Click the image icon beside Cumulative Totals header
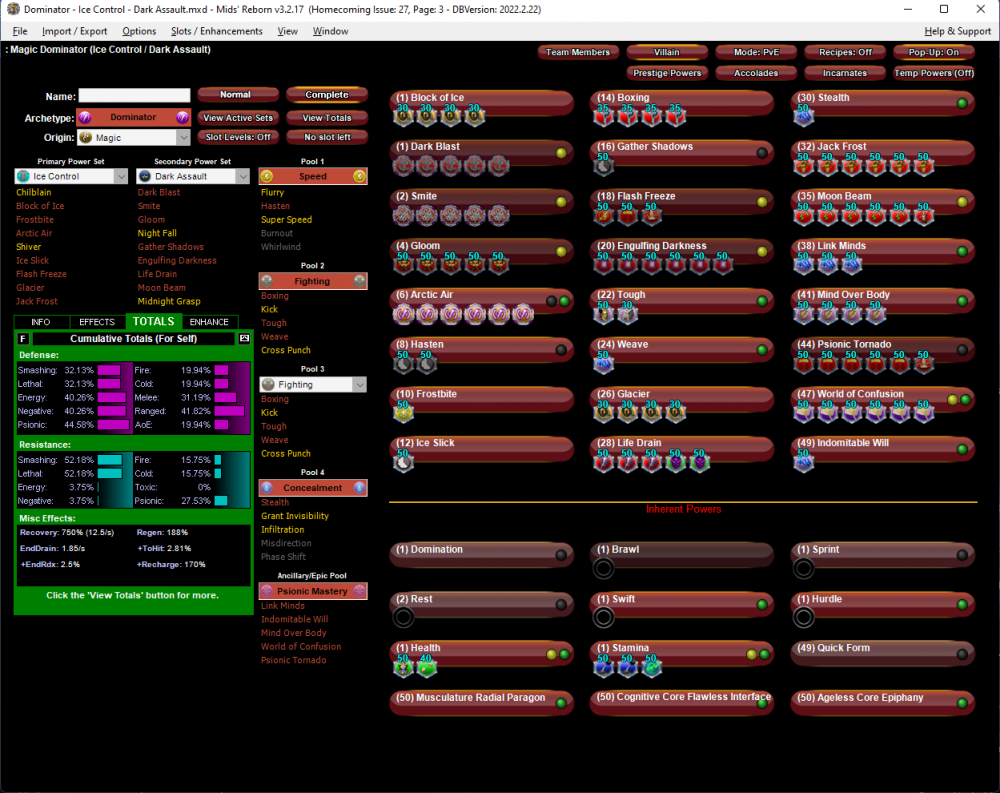 (x=244, y=339)
